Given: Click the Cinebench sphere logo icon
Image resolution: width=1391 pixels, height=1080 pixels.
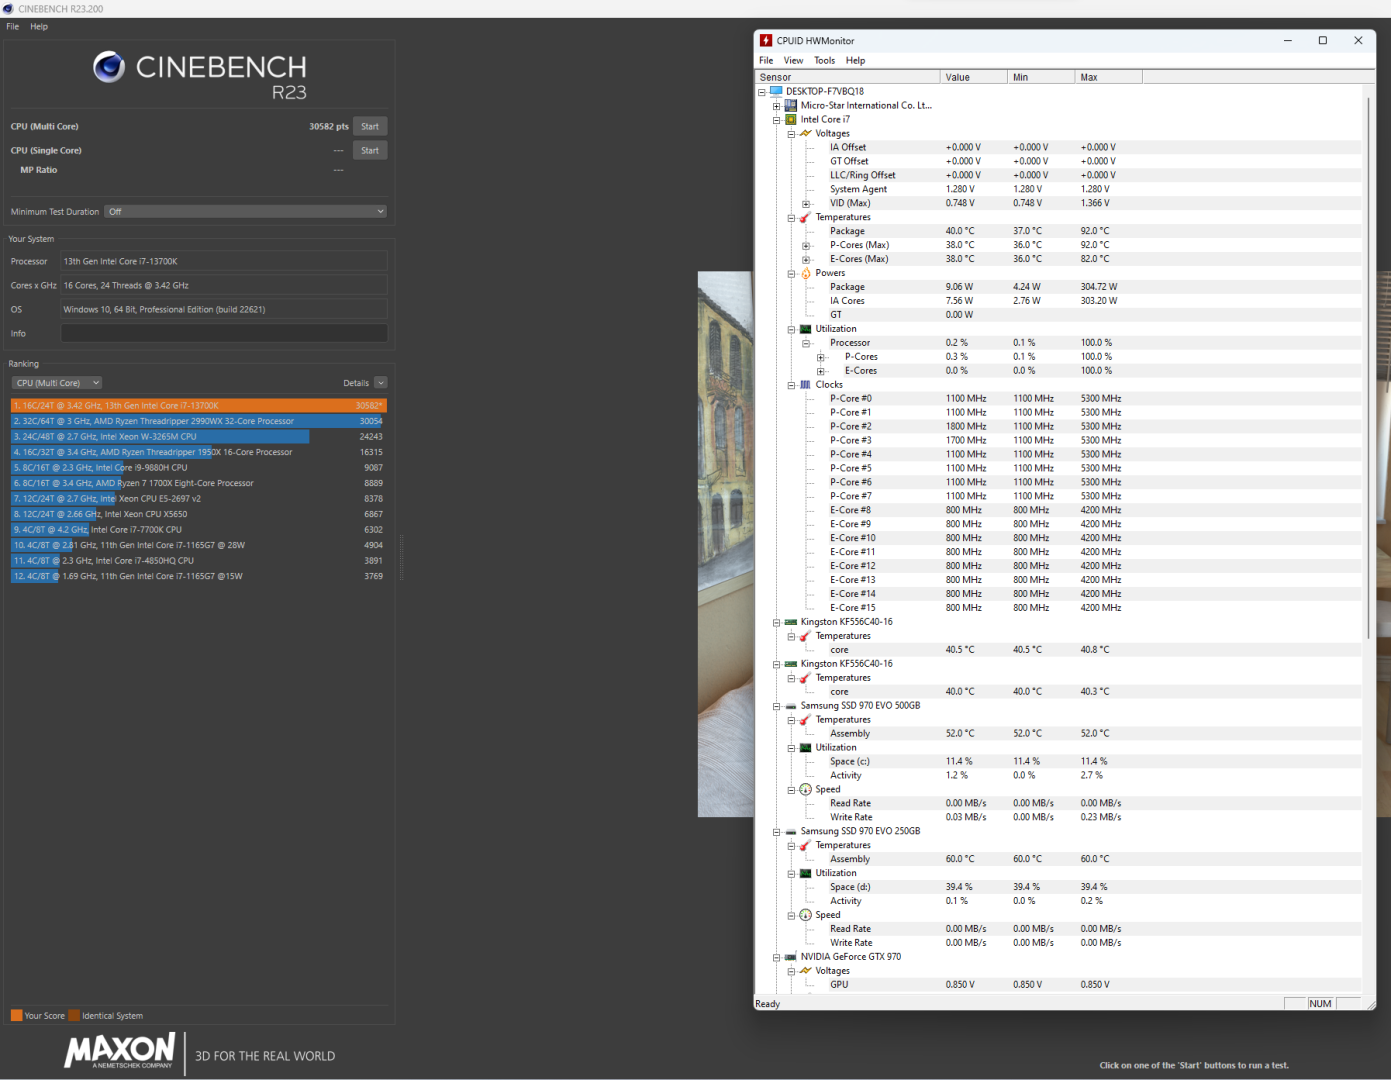Looking at the screenshot, I should click(x=109, y=67).
